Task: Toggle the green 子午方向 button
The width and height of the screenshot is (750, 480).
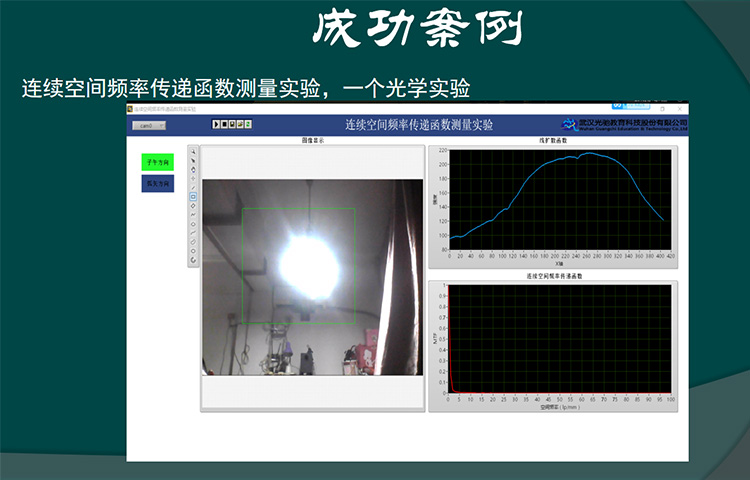Action: (x=157, y=162)
